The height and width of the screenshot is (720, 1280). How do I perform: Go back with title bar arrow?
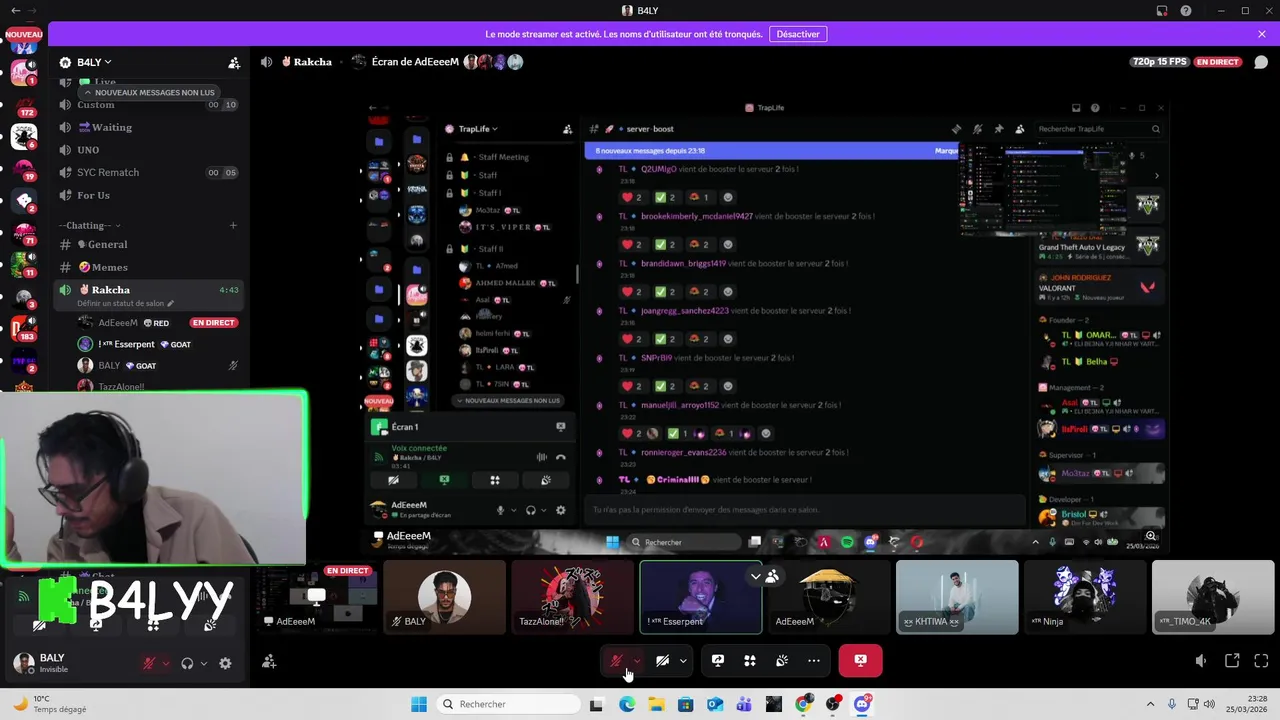point(15,10)
